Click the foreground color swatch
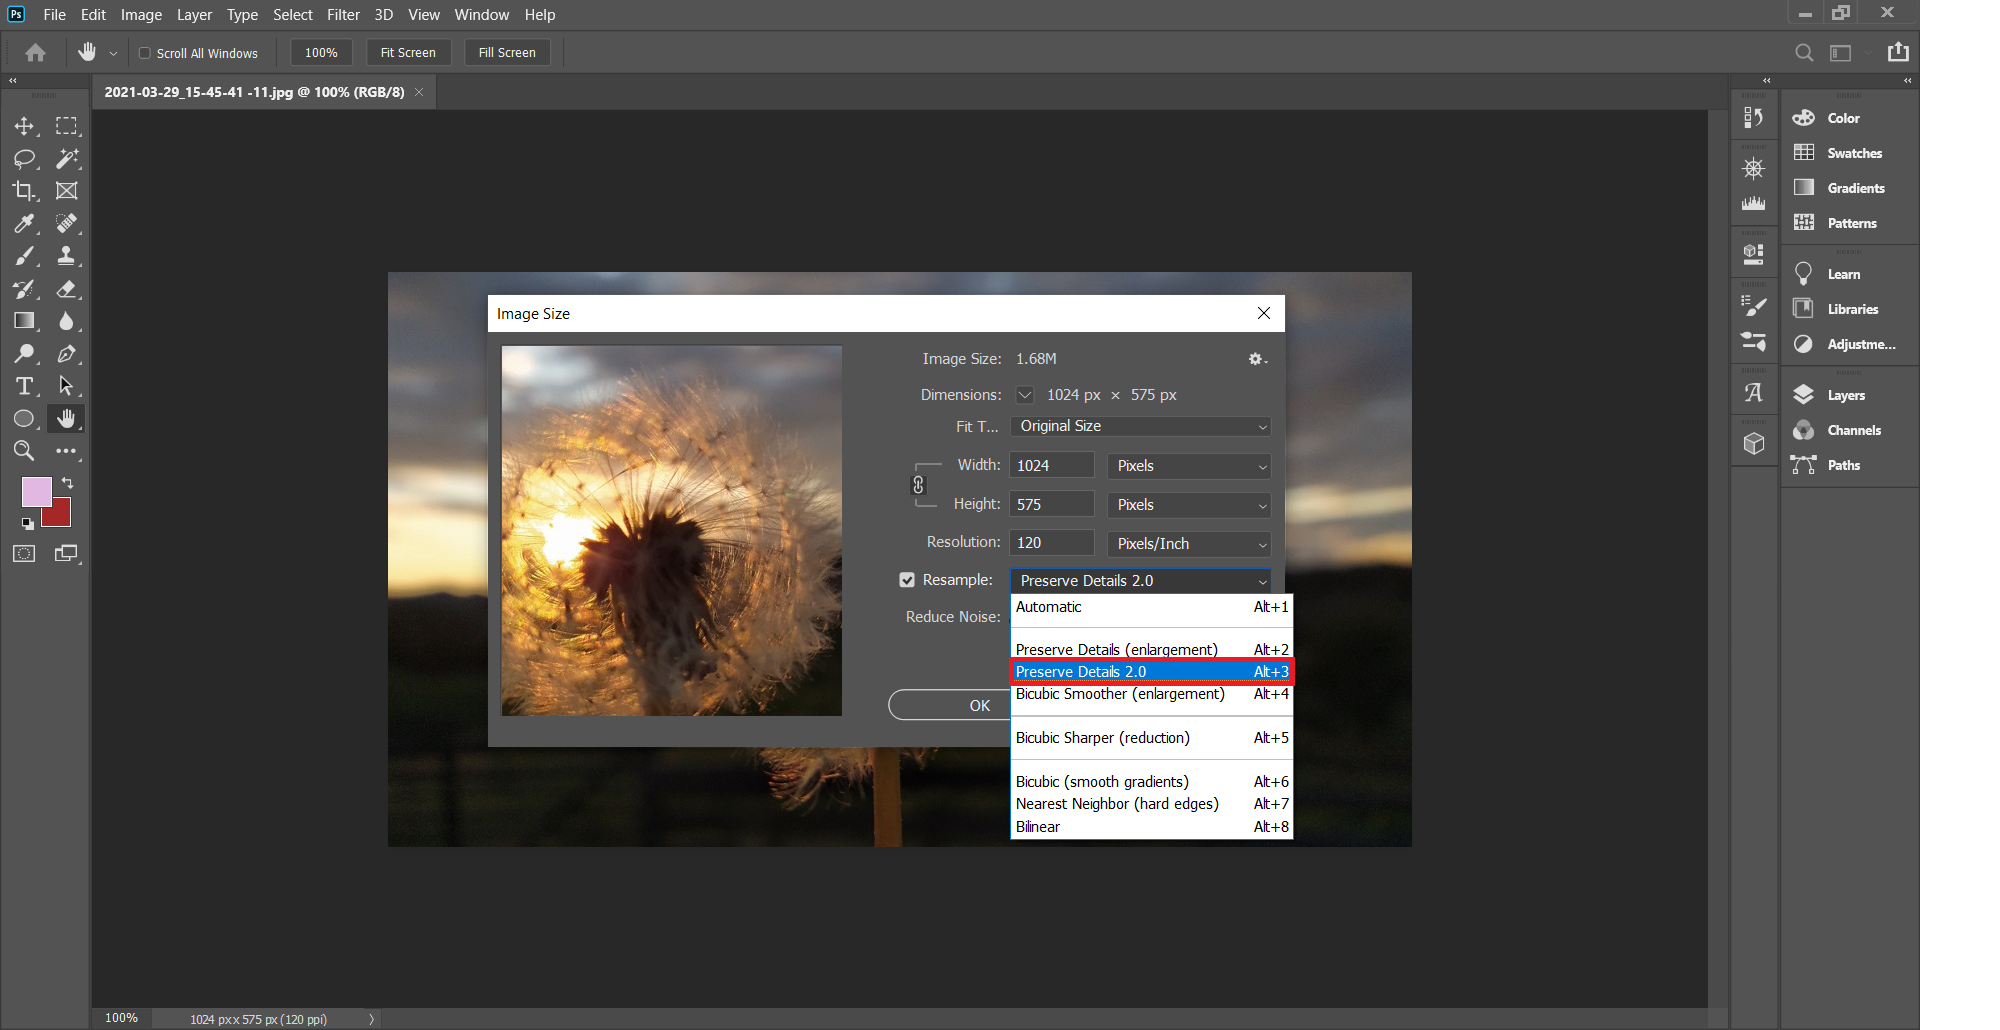This screenshot has width=2000, height=1030. 36,491
